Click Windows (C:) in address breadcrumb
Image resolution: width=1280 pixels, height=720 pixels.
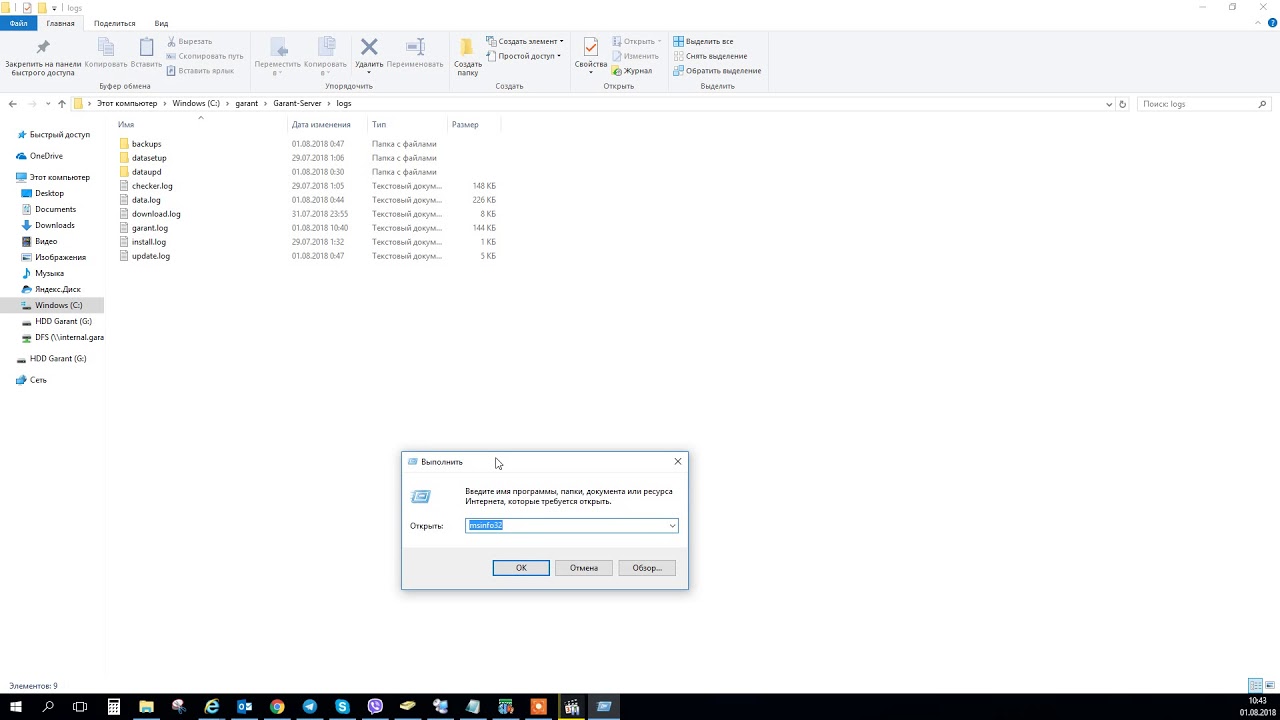pos(196,104)
